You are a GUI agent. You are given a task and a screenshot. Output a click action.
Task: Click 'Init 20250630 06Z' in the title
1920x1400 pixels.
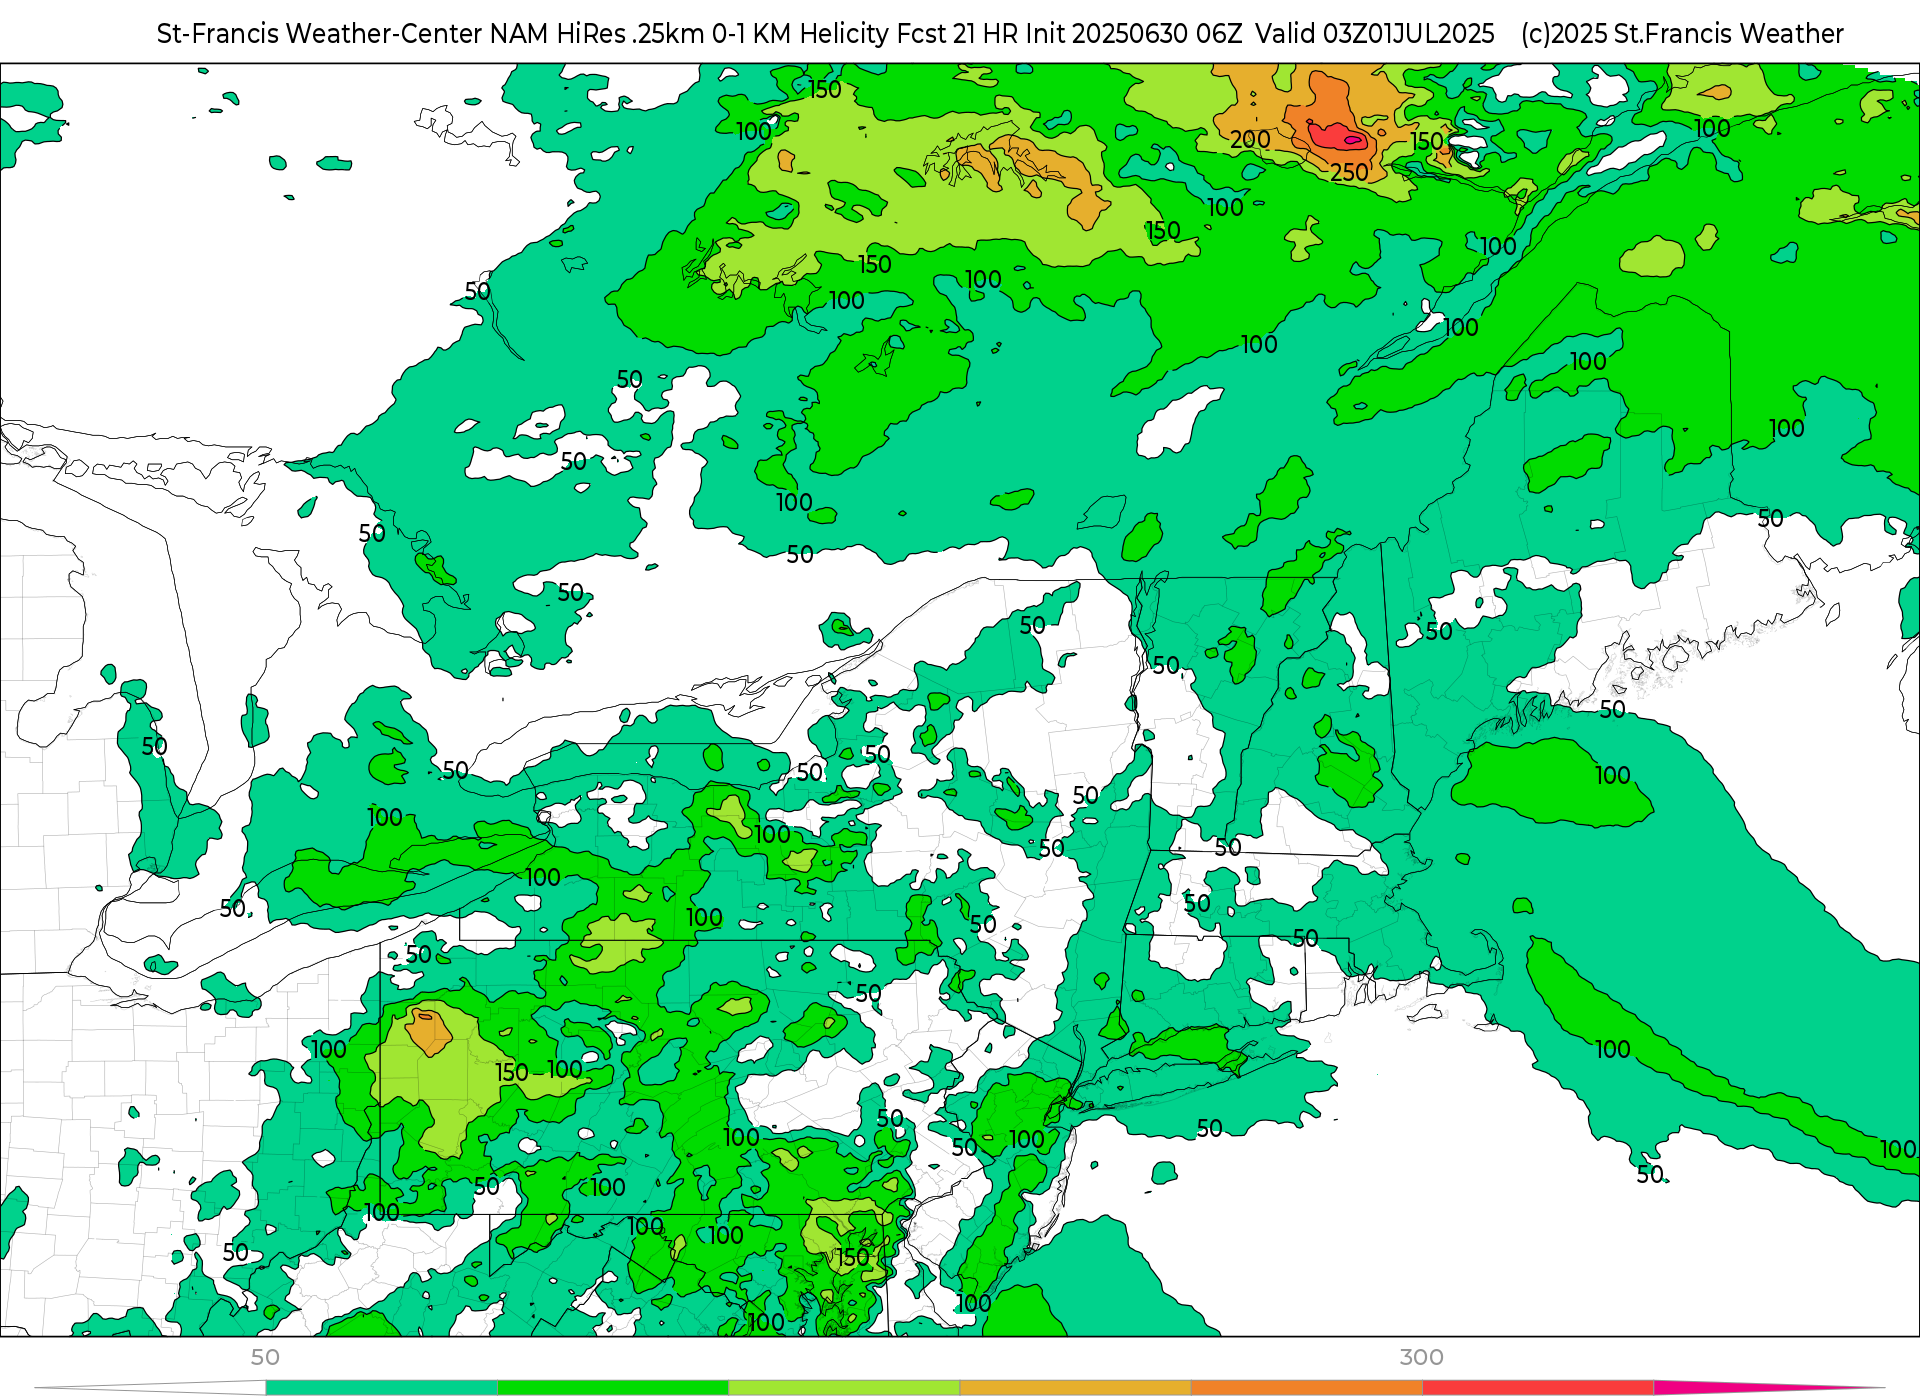point(1134,34)
